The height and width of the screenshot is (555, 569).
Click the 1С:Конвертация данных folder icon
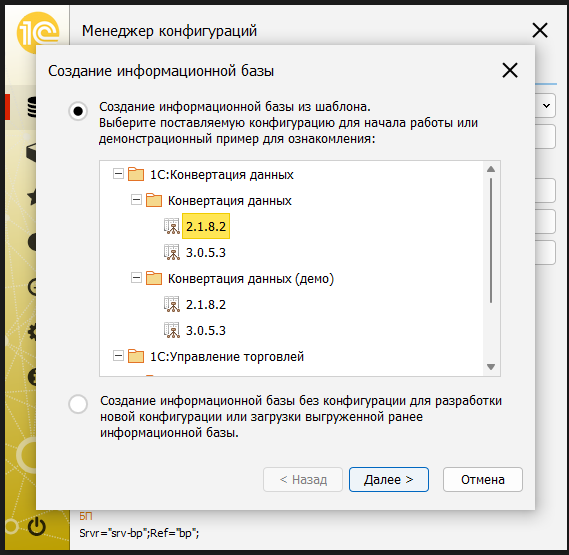(x=136, y=174)
